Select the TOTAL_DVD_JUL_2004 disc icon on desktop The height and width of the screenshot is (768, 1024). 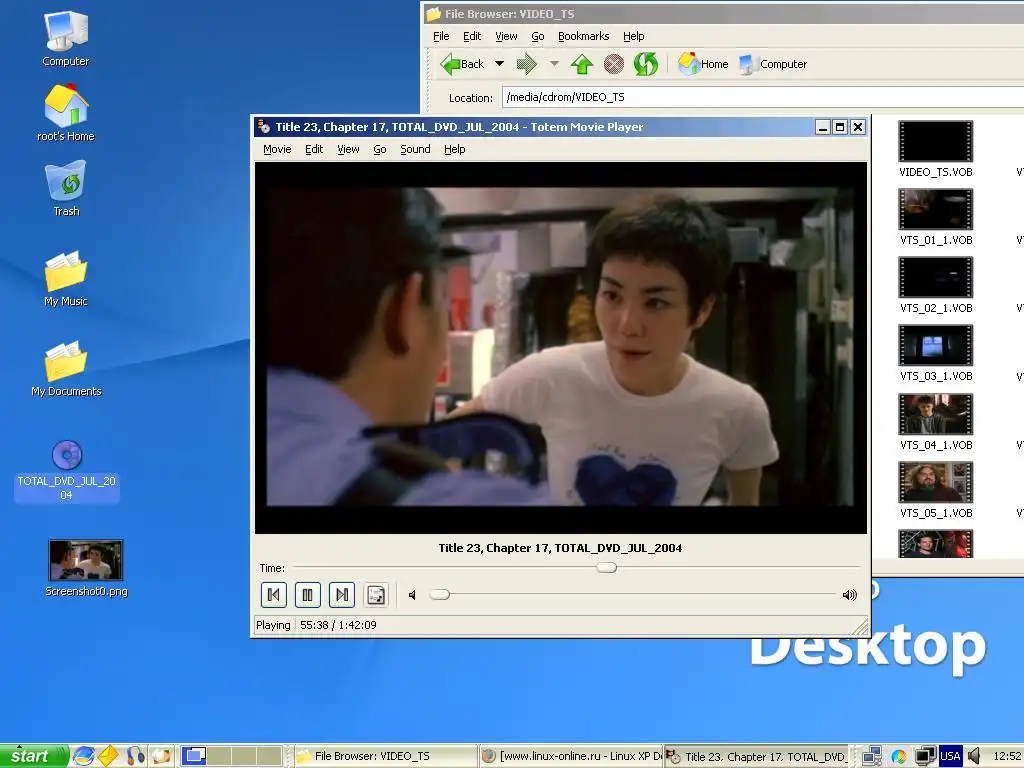point(66,456)
